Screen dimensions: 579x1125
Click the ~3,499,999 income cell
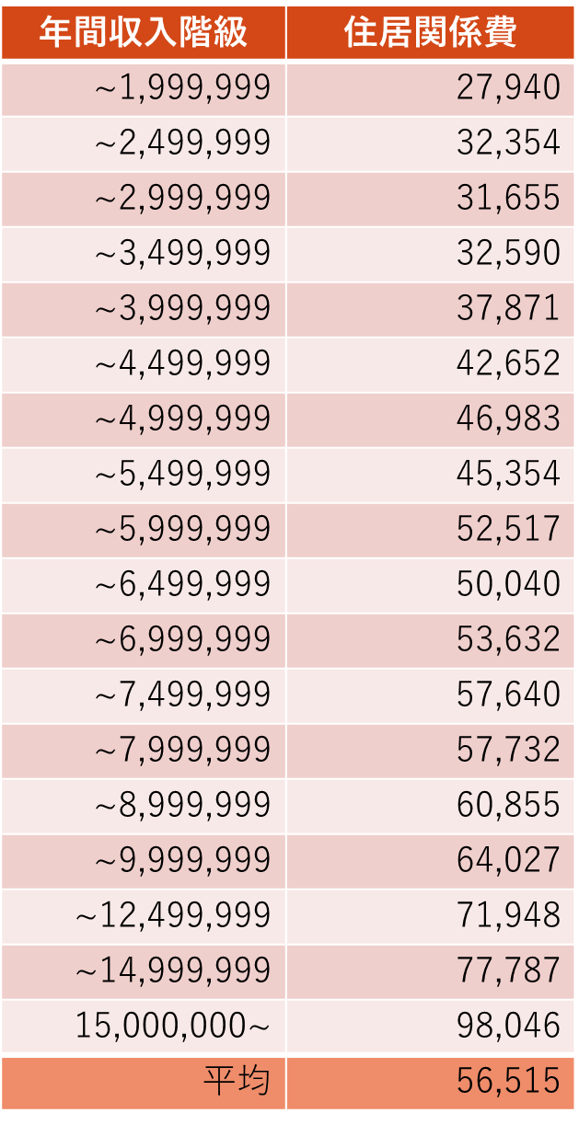tap(143, 255)
